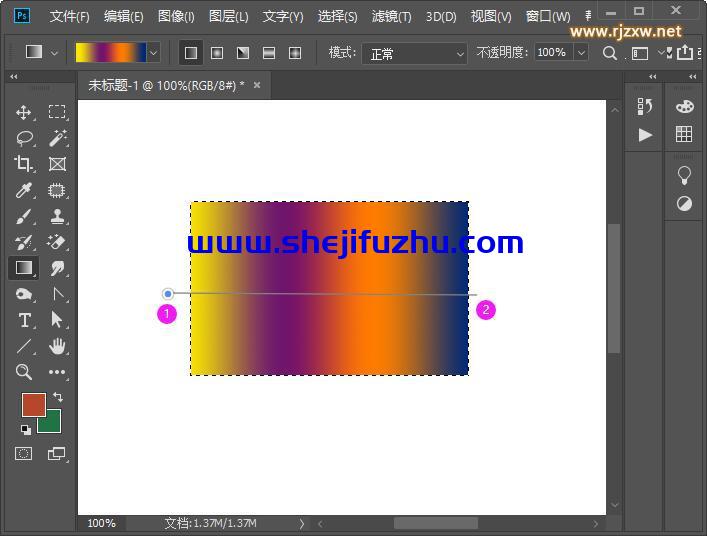Open the 3D menu
This screenshot has width=707, height=536.
pyautogui.click(x=441, y=17)
